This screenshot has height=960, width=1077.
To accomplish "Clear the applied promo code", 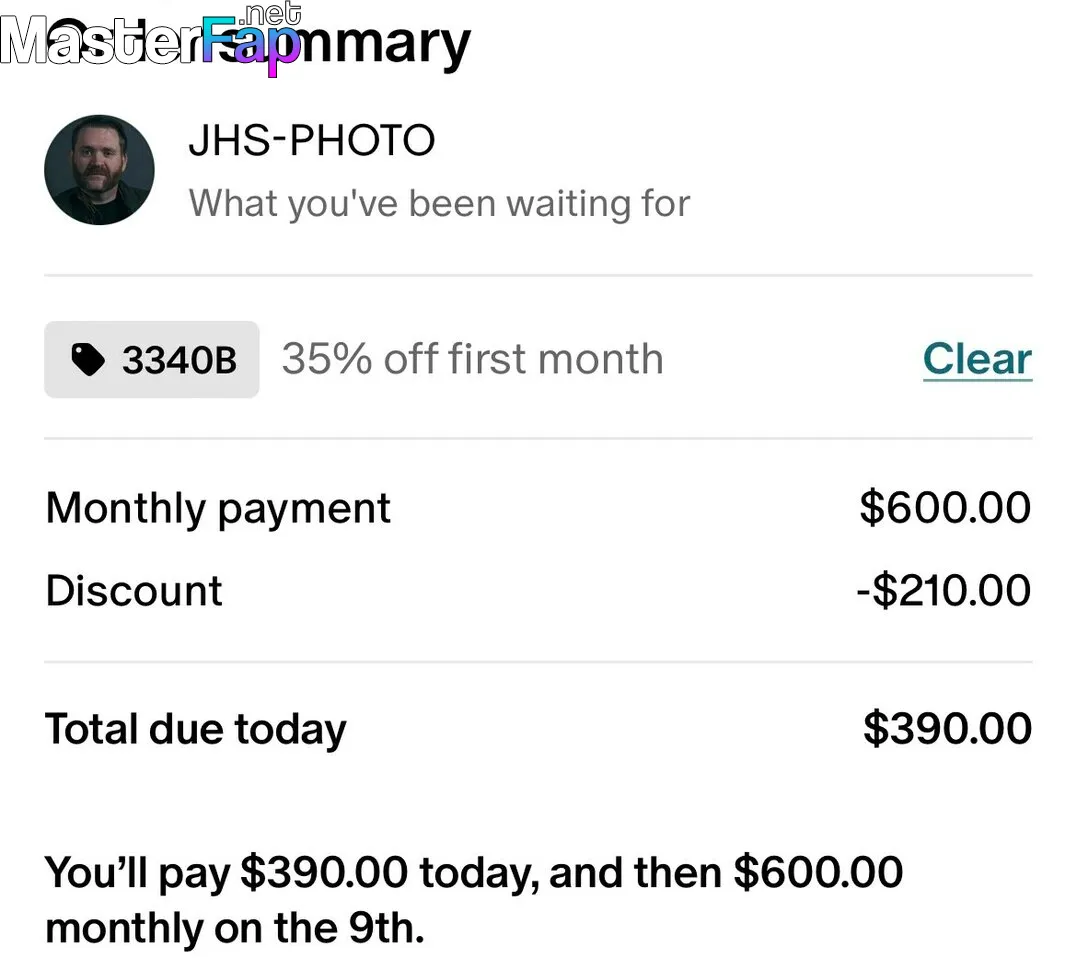I will (x=977, y=359).
